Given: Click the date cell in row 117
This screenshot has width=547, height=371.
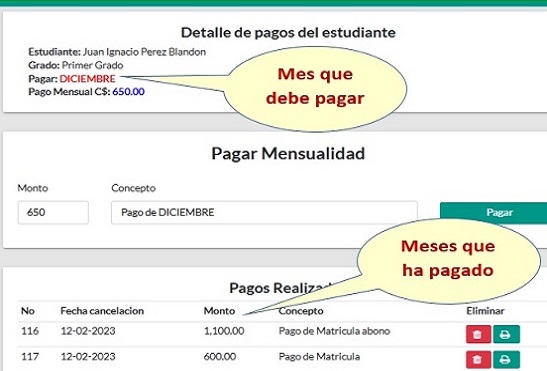Looking at the screenshot, I should [x=88, y=356].
